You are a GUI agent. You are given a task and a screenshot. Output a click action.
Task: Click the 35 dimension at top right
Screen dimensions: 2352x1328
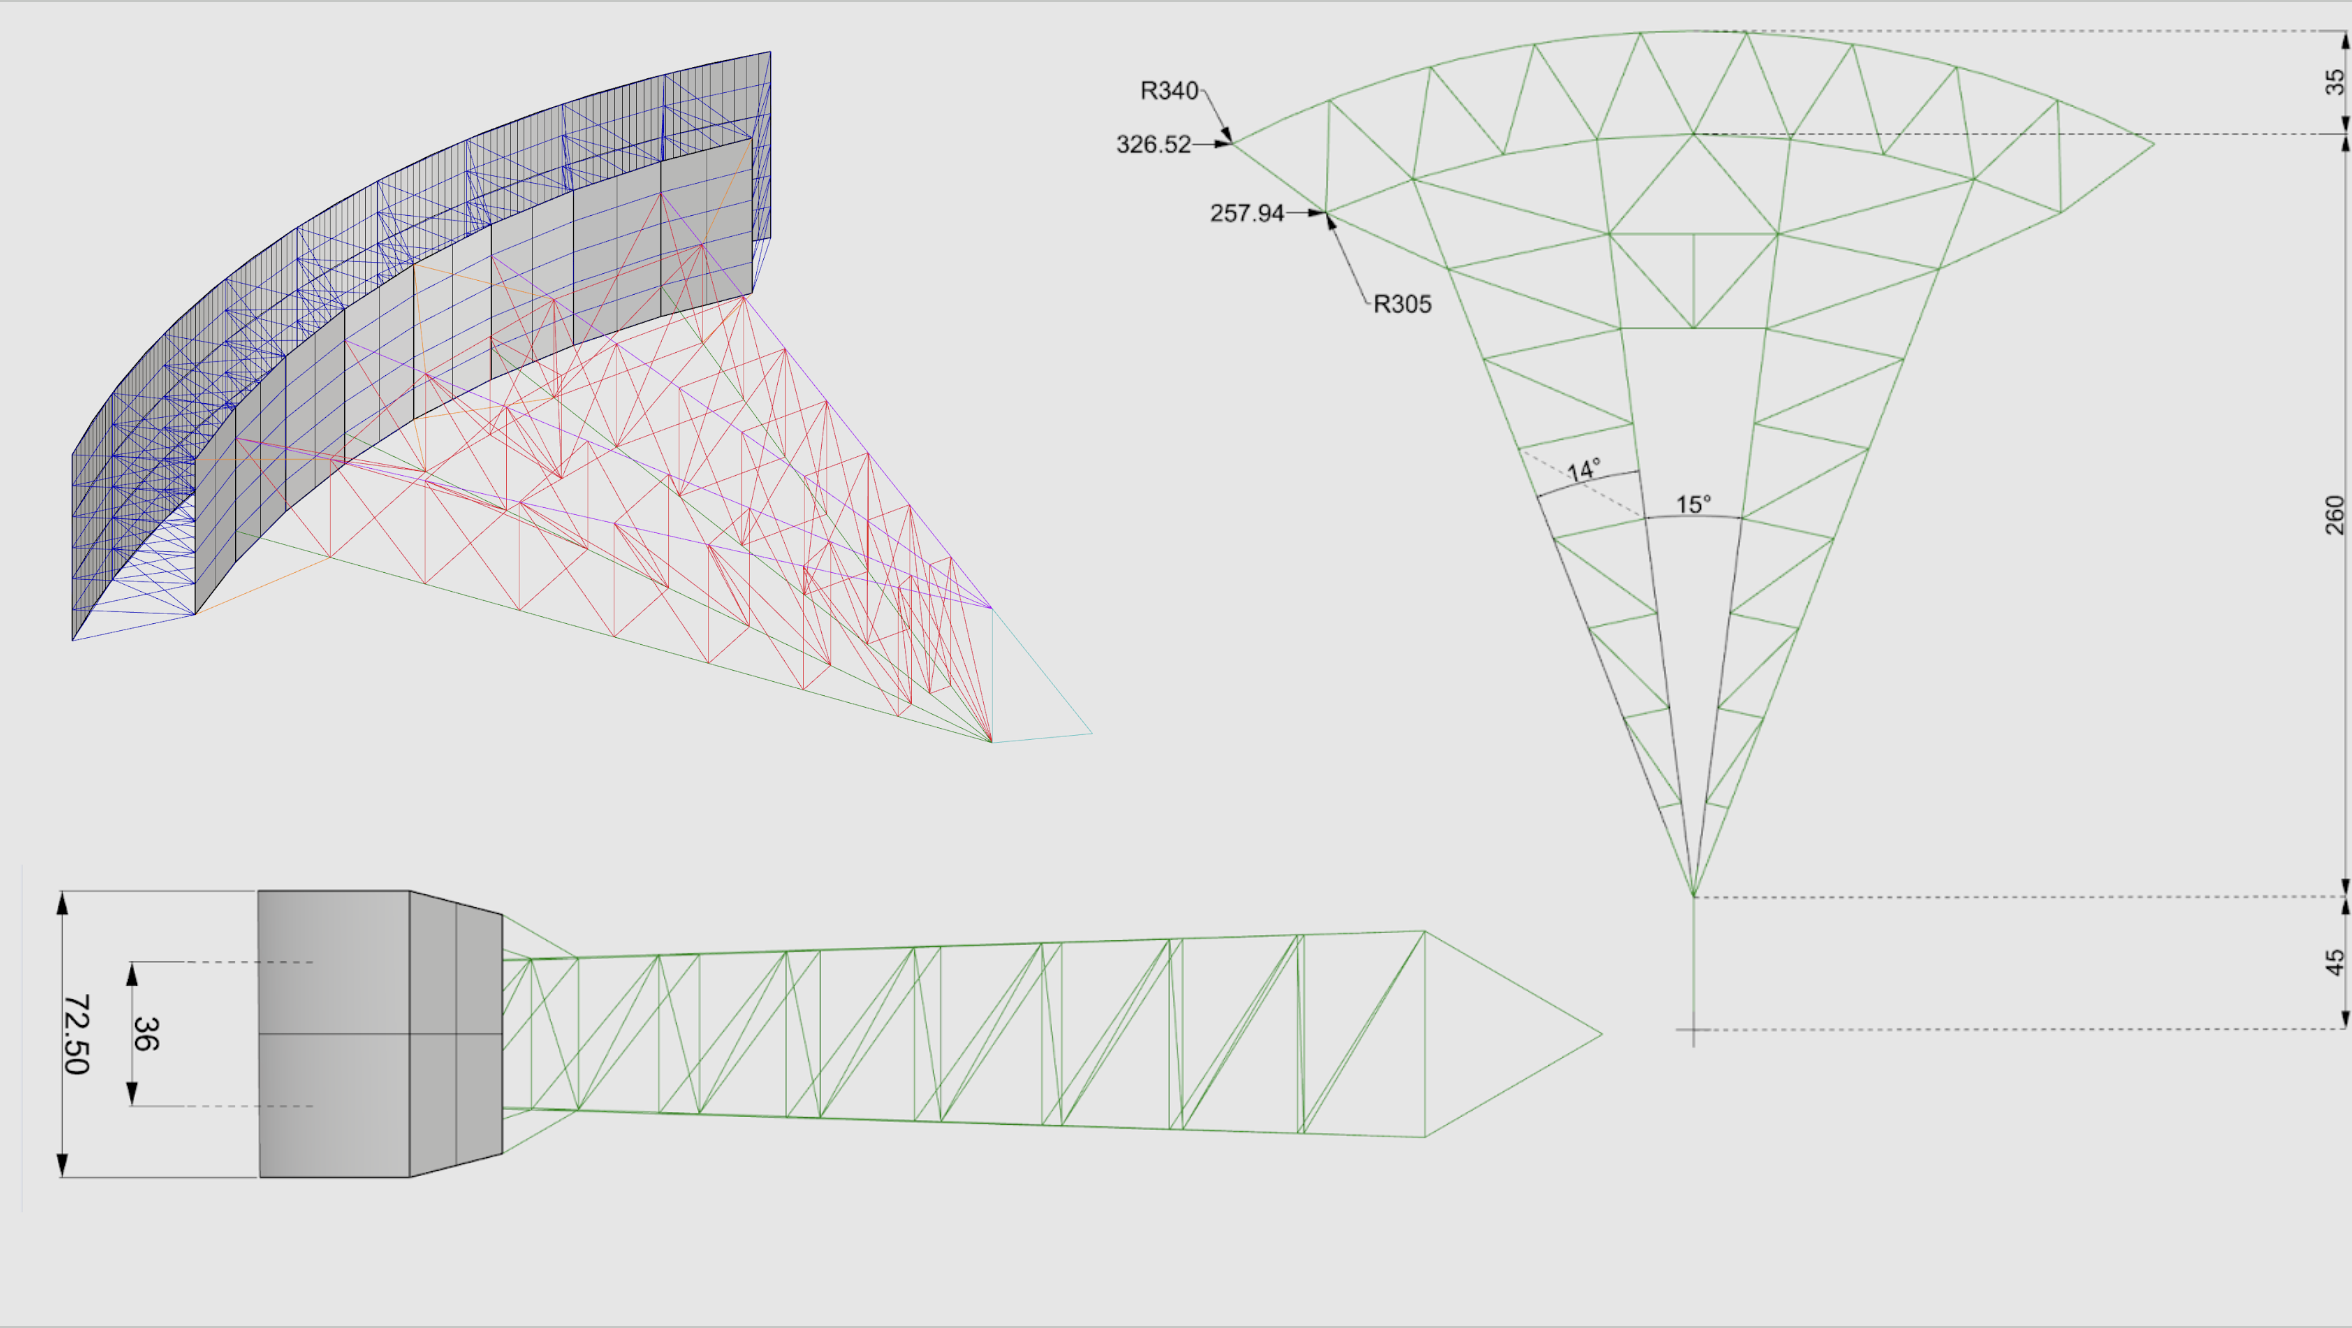tap(2333, 82)
